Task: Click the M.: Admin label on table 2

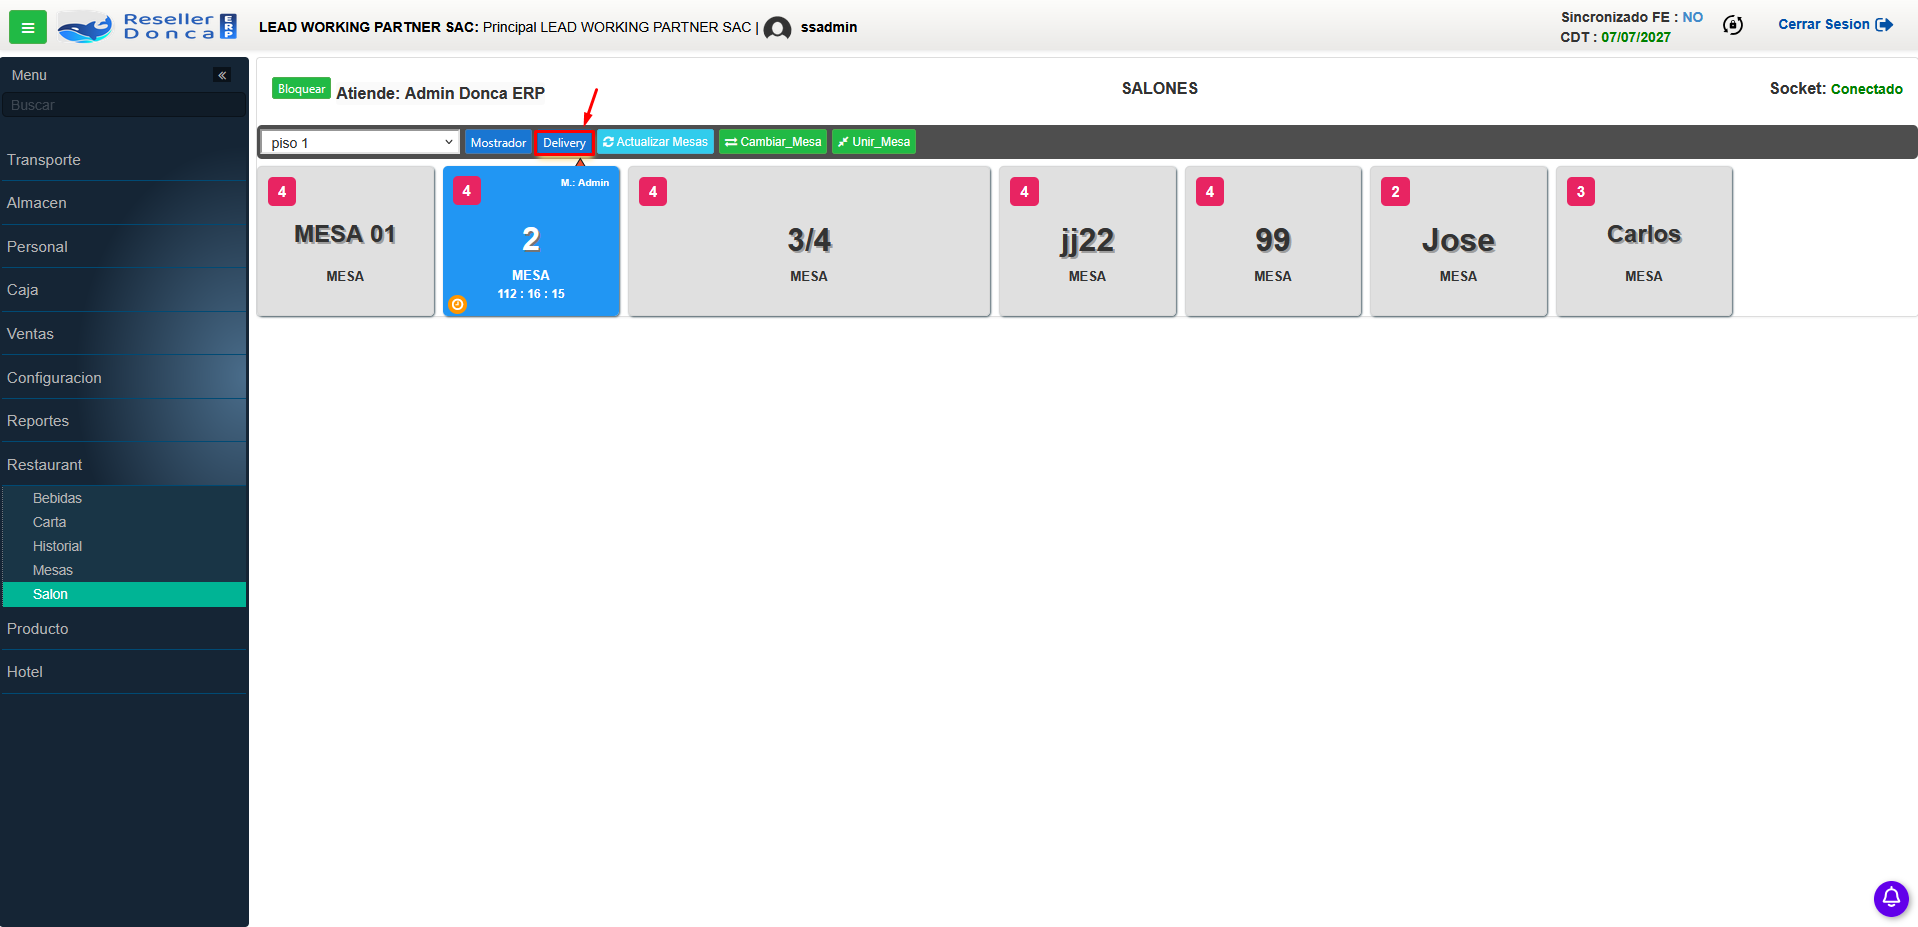Action: click(584, 183)
